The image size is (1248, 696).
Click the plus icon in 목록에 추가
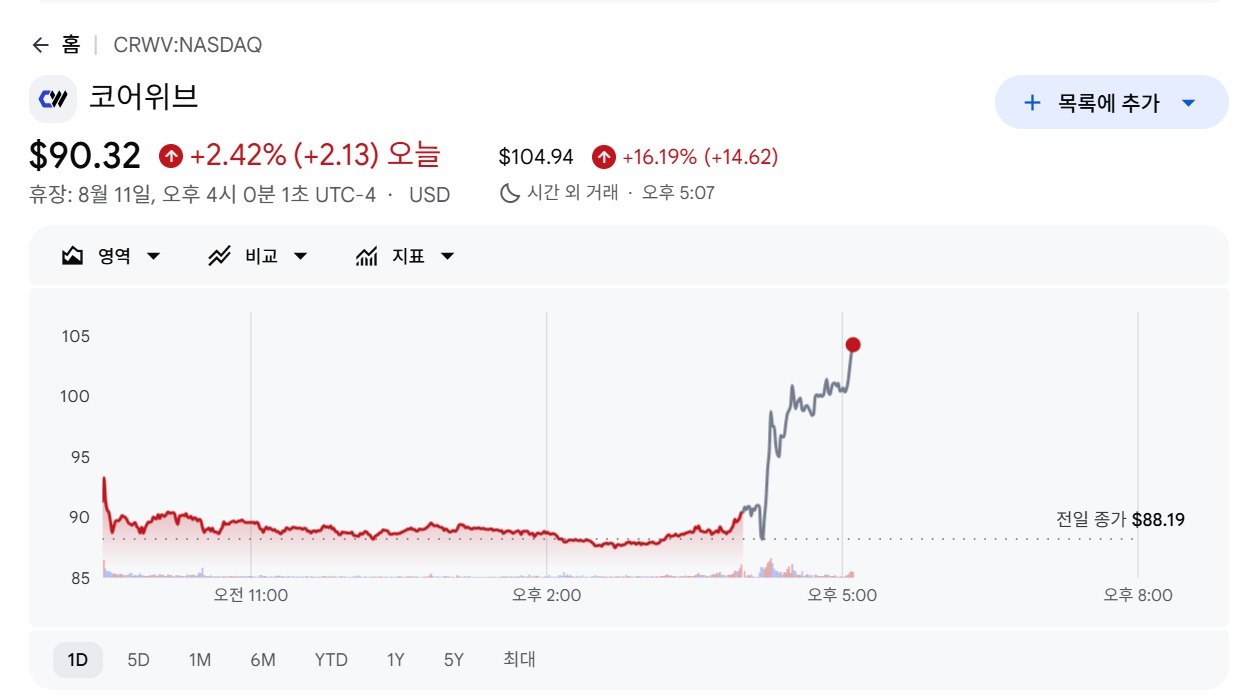pos(1032,102)
